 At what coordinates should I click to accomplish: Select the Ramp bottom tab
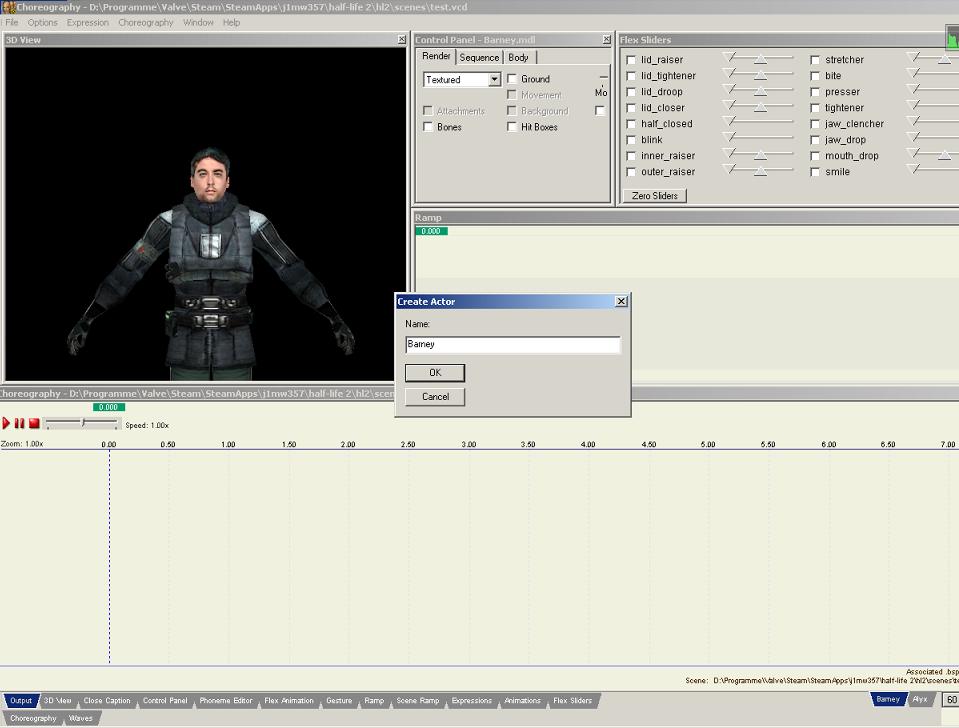click(374, 700)
